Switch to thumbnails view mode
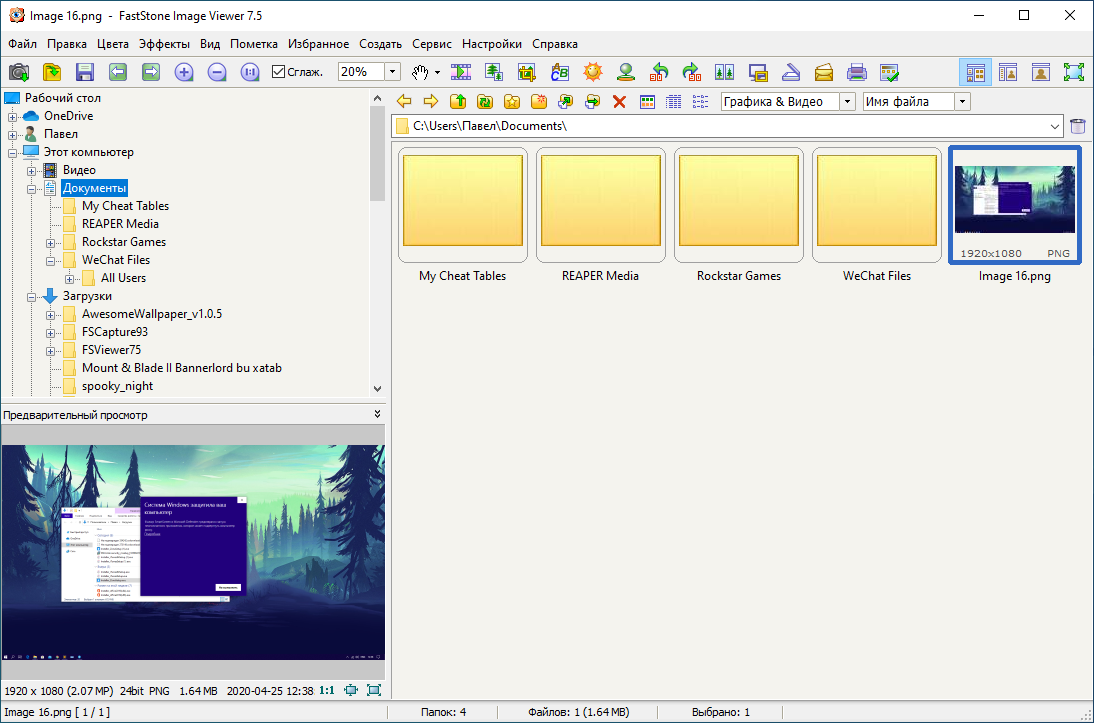 pos(647,102)
